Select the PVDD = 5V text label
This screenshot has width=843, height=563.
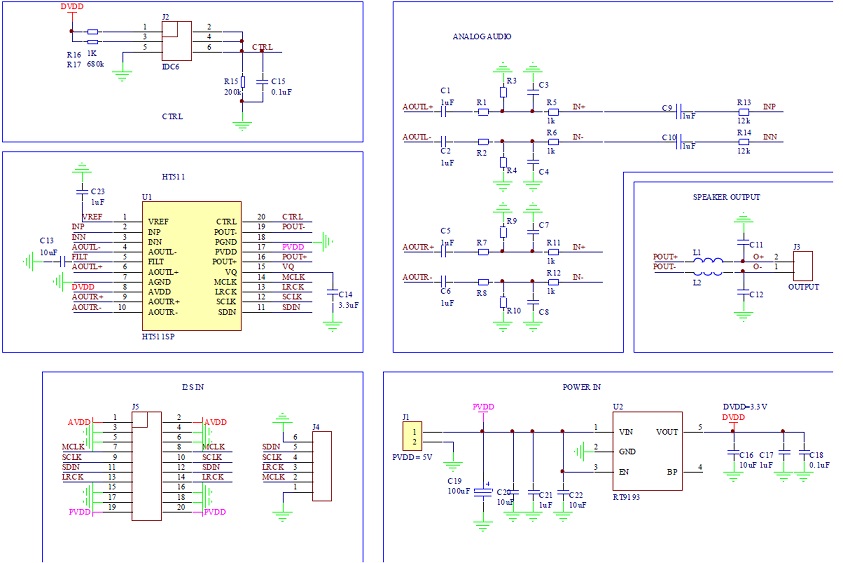click(411, 458)
